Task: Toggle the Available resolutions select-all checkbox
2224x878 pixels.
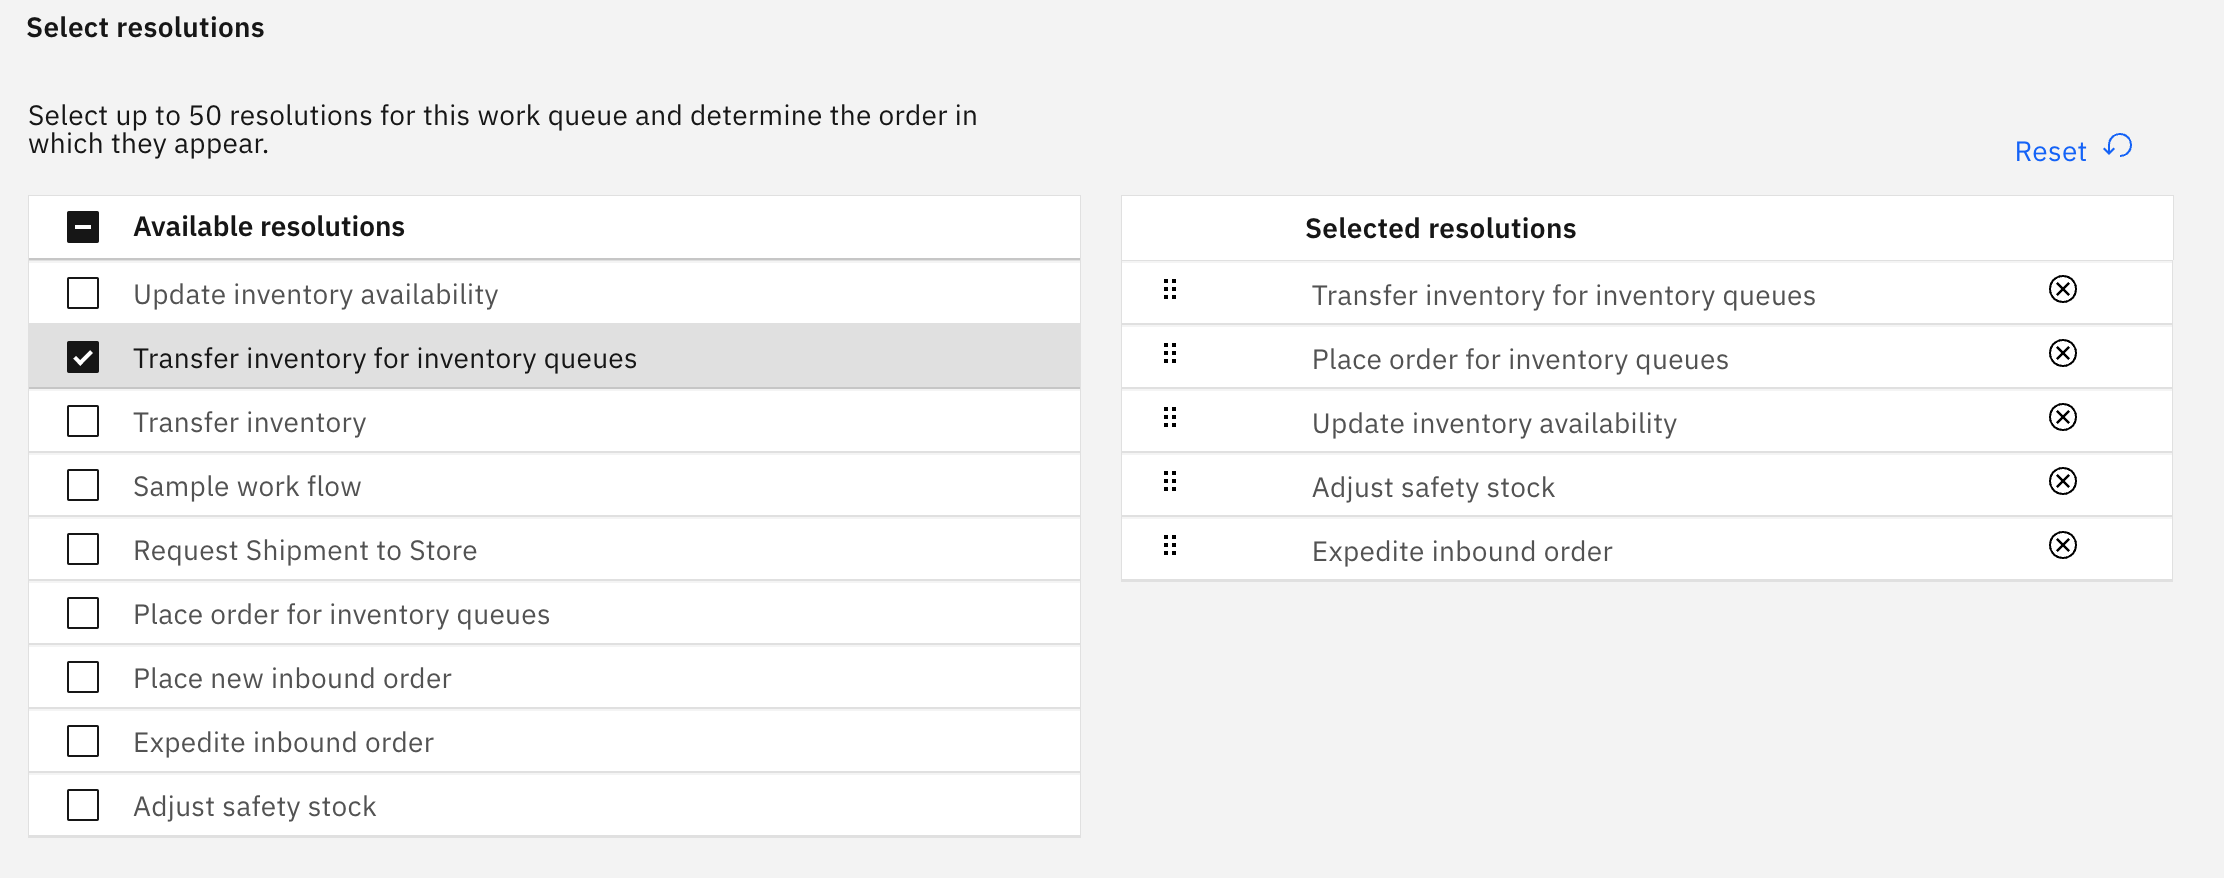Action: [x=83, y=227]
